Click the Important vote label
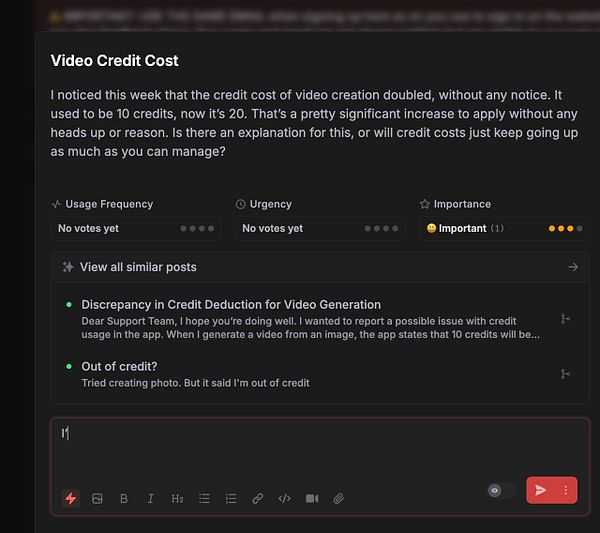Screen dimensions: 600x533 point(462,228)
